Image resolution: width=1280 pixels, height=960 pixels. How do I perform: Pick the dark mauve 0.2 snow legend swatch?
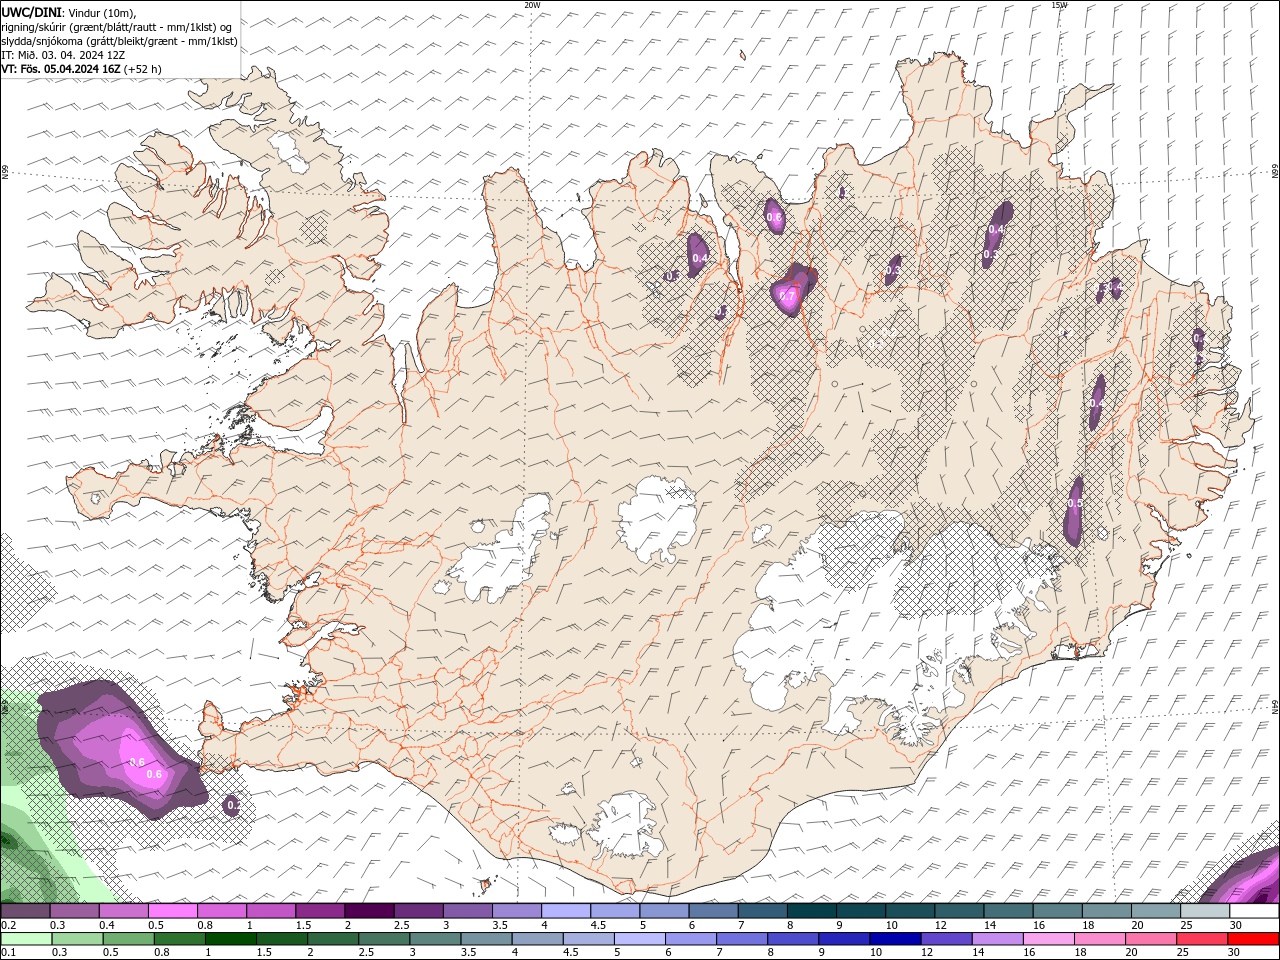[25, 911]
